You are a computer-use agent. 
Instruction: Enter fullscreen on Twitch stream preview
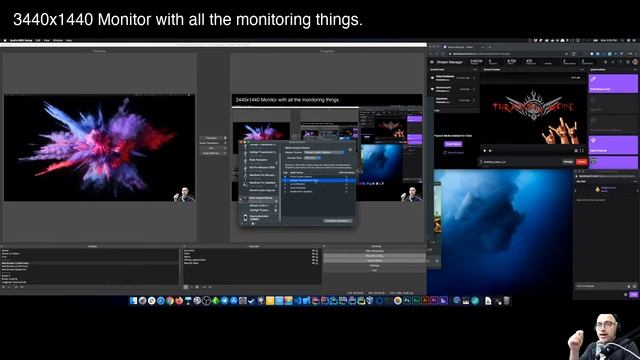click(x=582, y=151)
